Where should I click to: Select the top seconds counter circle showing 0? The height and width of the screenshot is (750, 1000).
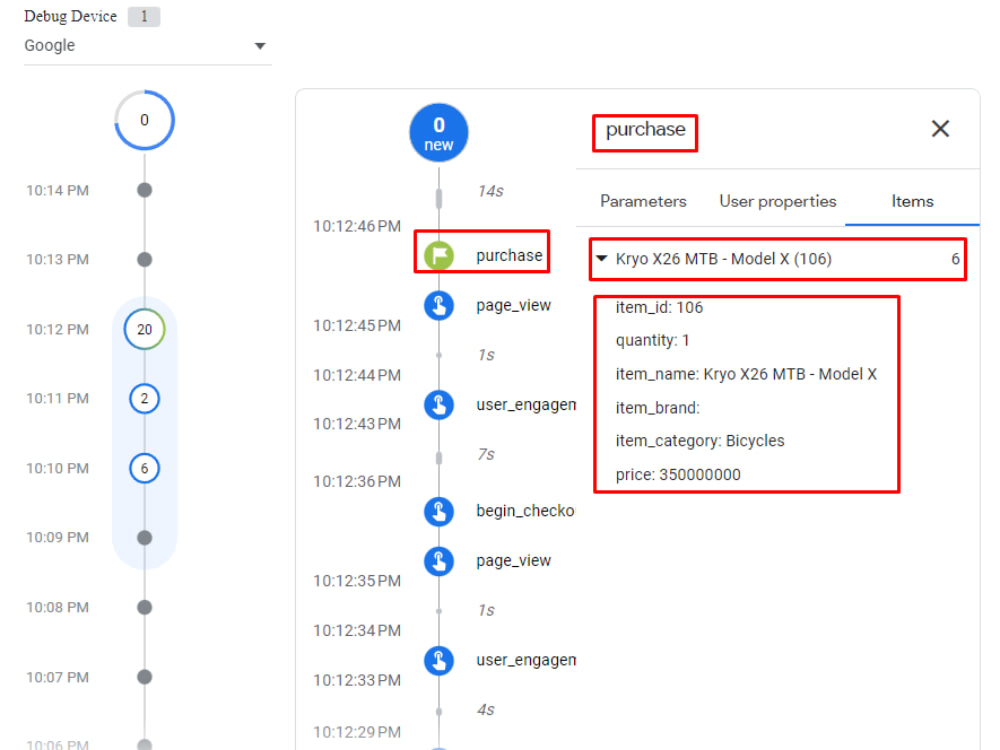pyautogui.click(x=145, y=119)
